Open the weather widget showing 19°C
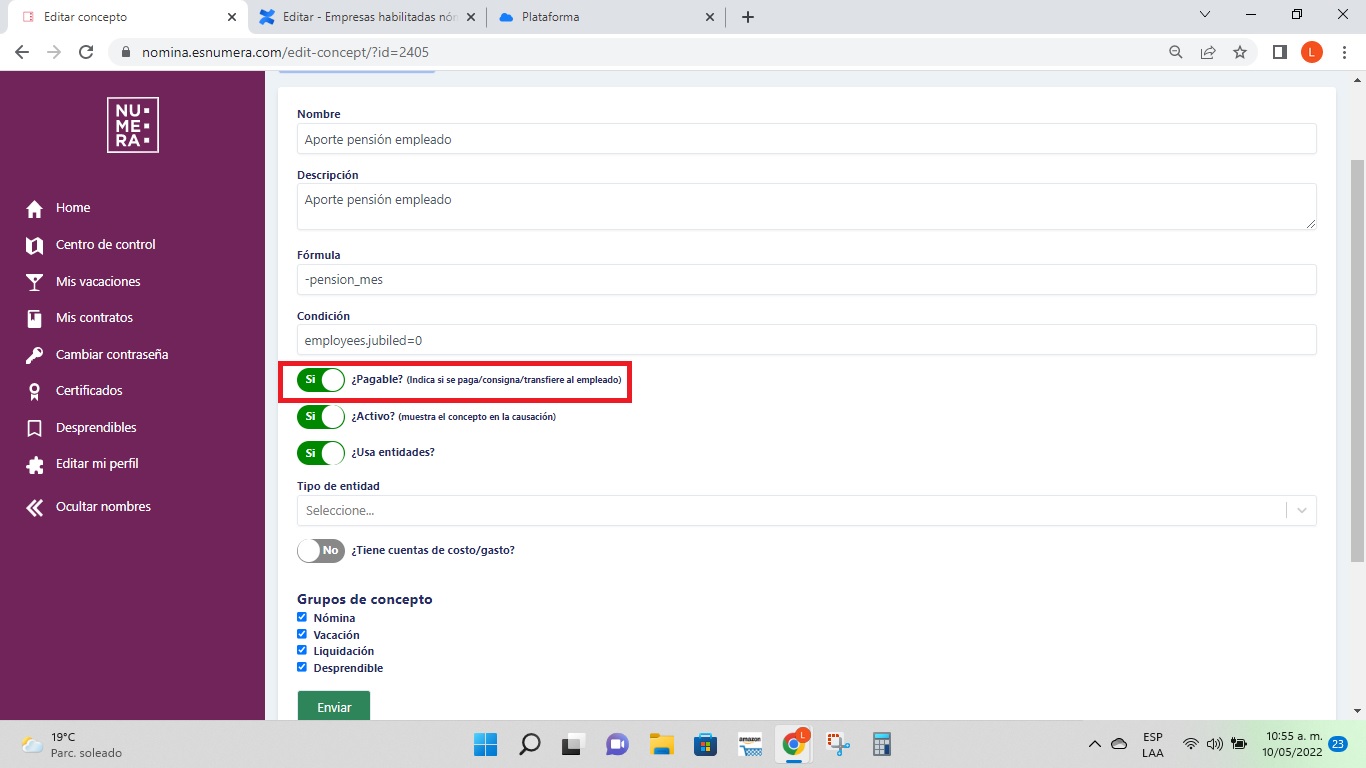The width and height of the screenshot is (1366, 768). click(72, 744)
